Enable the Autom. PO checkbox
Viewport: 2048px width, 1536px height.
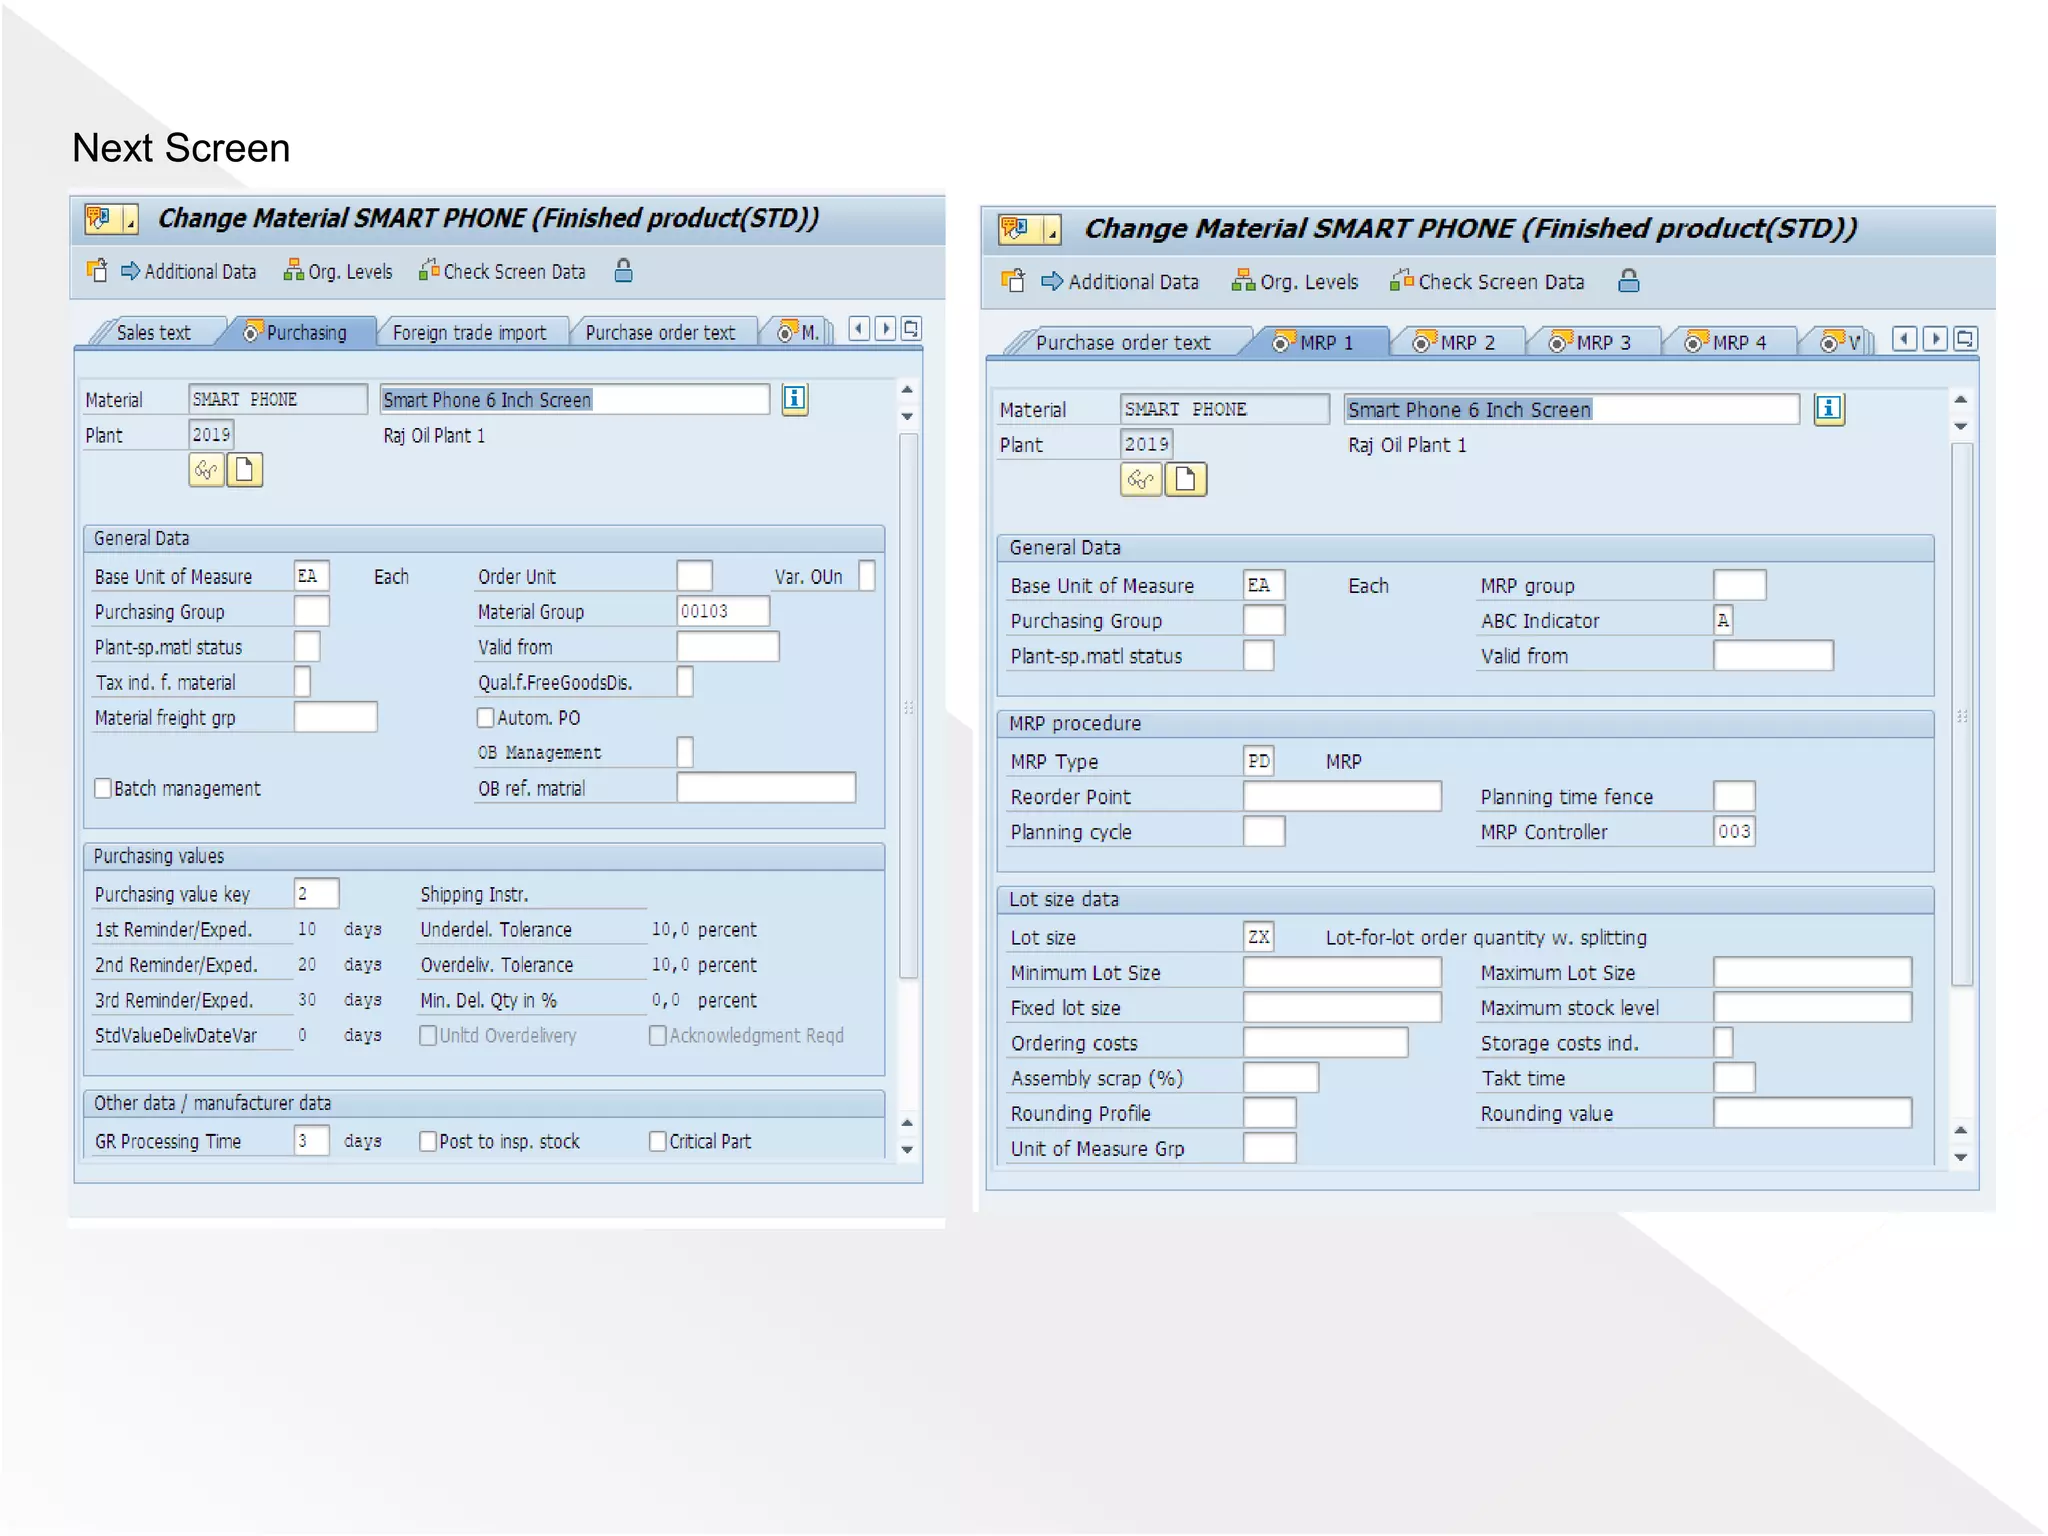pos(486,717)
